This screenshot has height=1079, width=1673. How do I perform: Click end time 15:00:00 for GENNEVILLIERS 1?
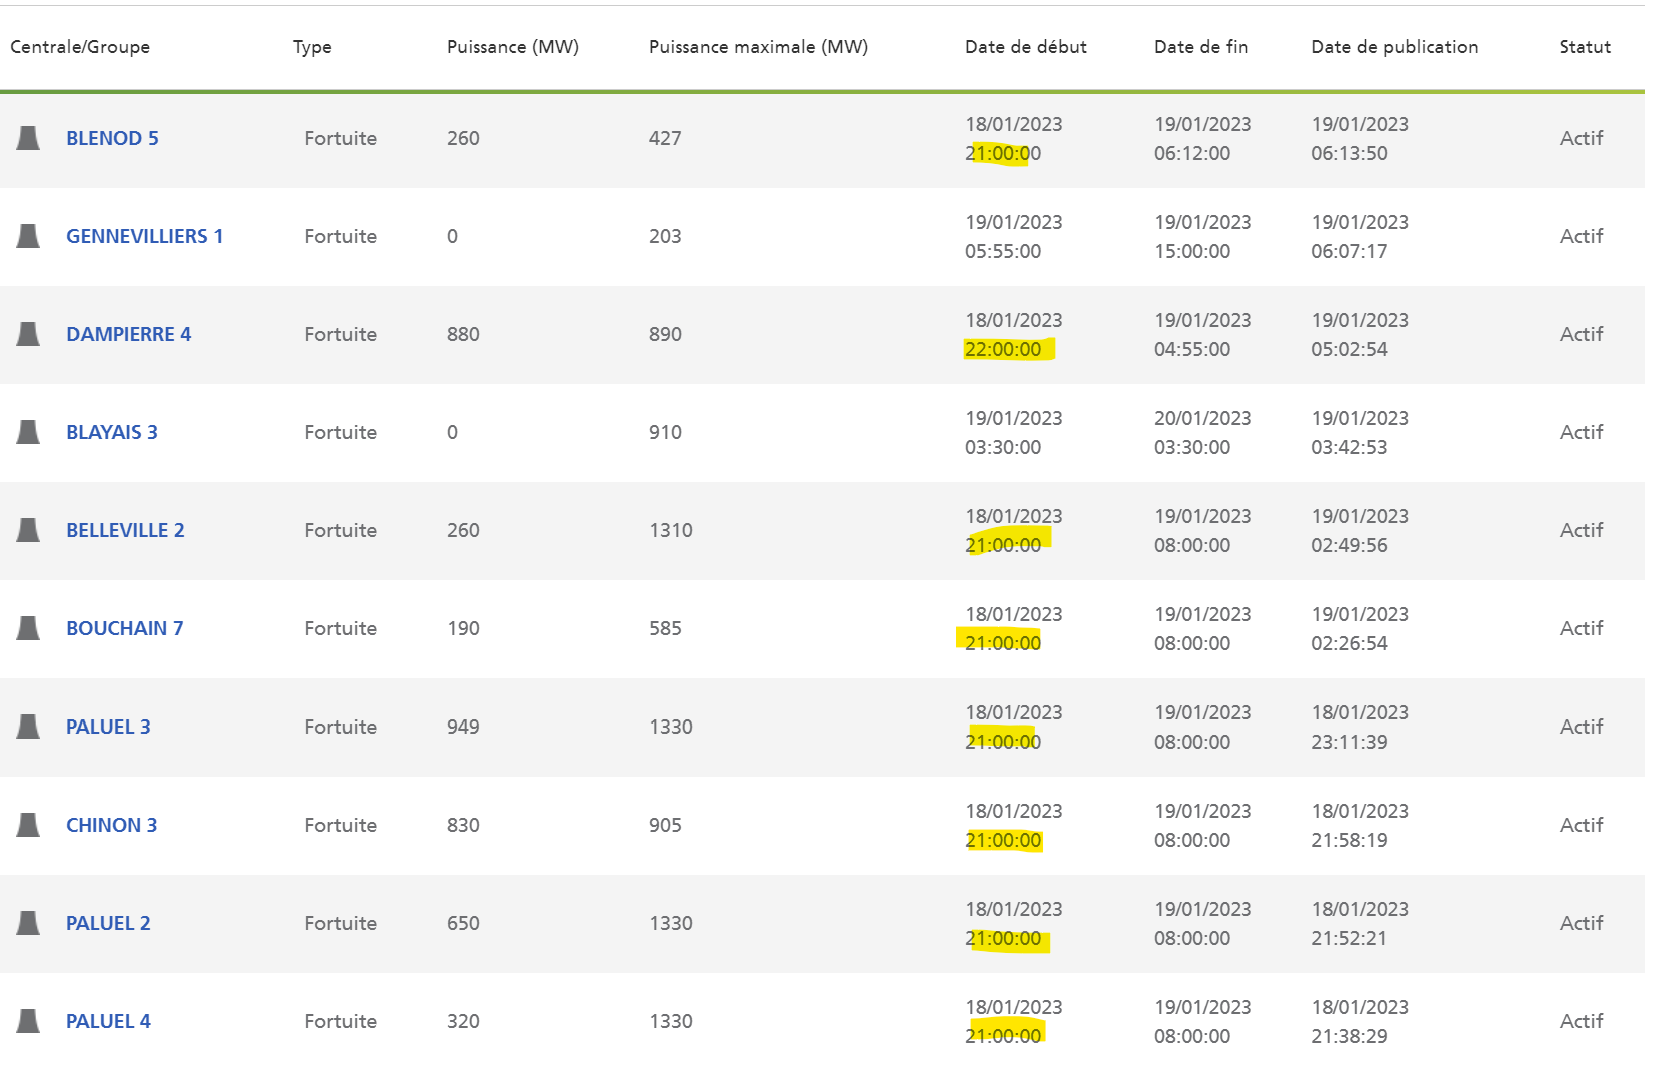click(x=1192, y=251)
